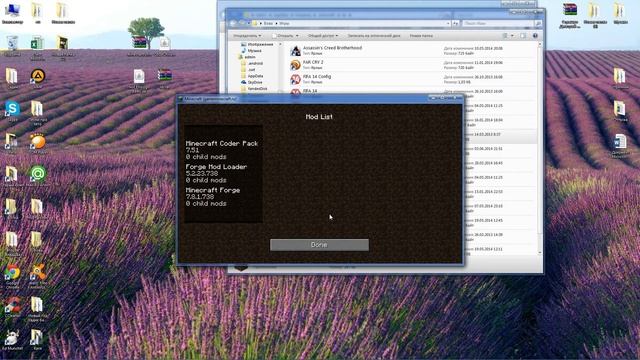Select Forge Mod Loader in mod list
The height and width of the screenshot is (360, 640).
pos(222,173)
